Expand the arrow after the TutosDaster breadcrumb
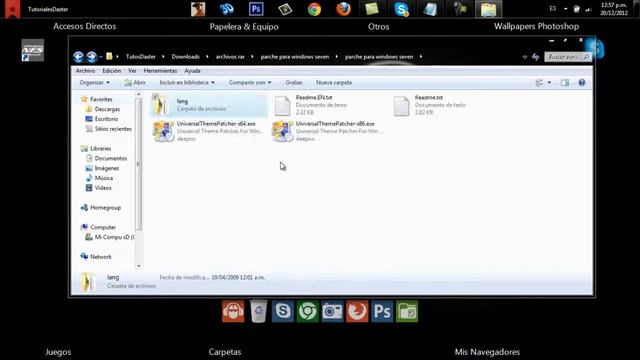This screenshot has width=640, height=360. pyautogui.click(x=163, y=57)
